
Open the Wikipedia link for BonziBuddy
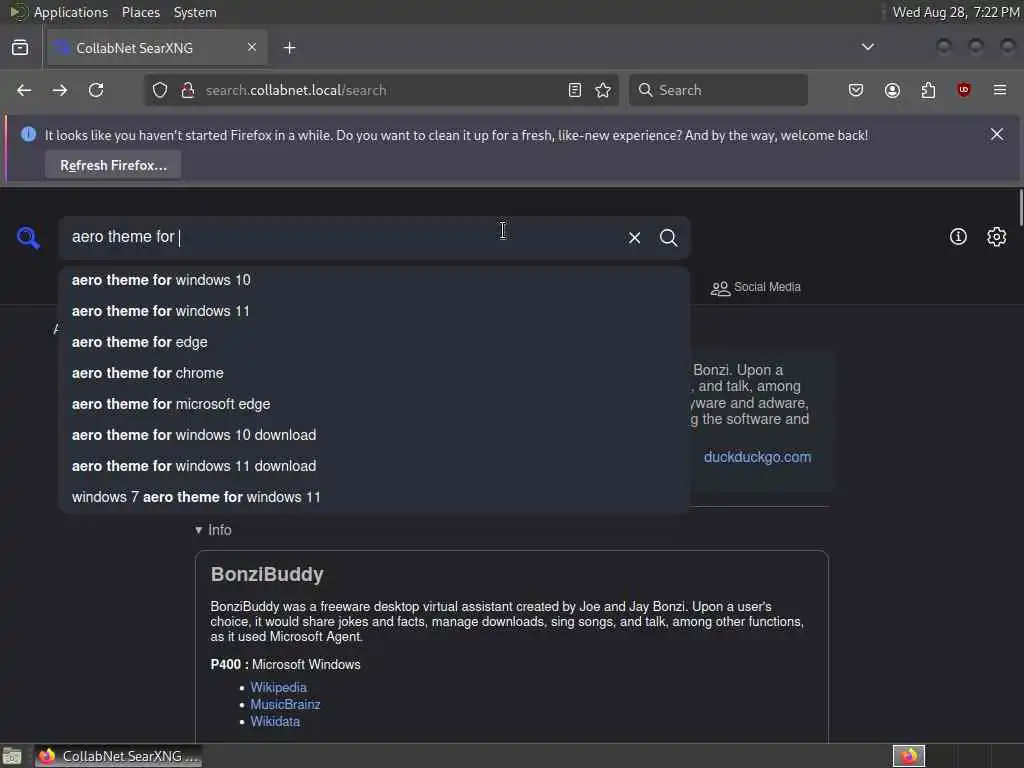point(278,688)
